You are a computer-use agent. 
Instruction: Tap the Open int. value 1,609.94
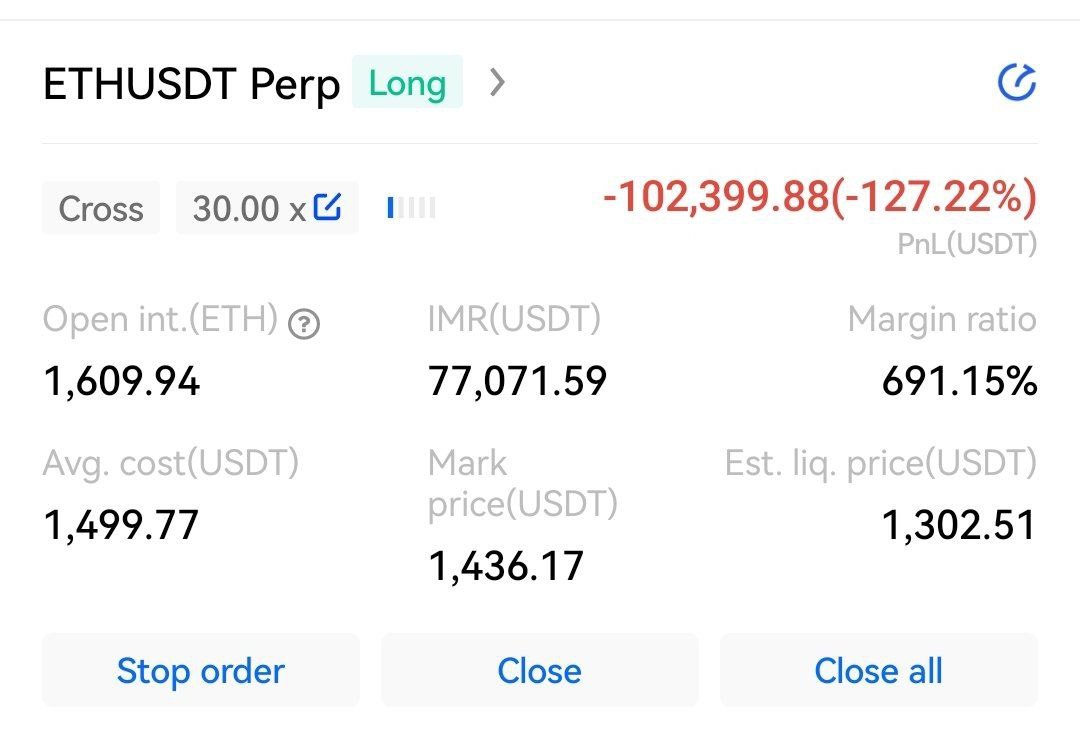click(122, 380)
